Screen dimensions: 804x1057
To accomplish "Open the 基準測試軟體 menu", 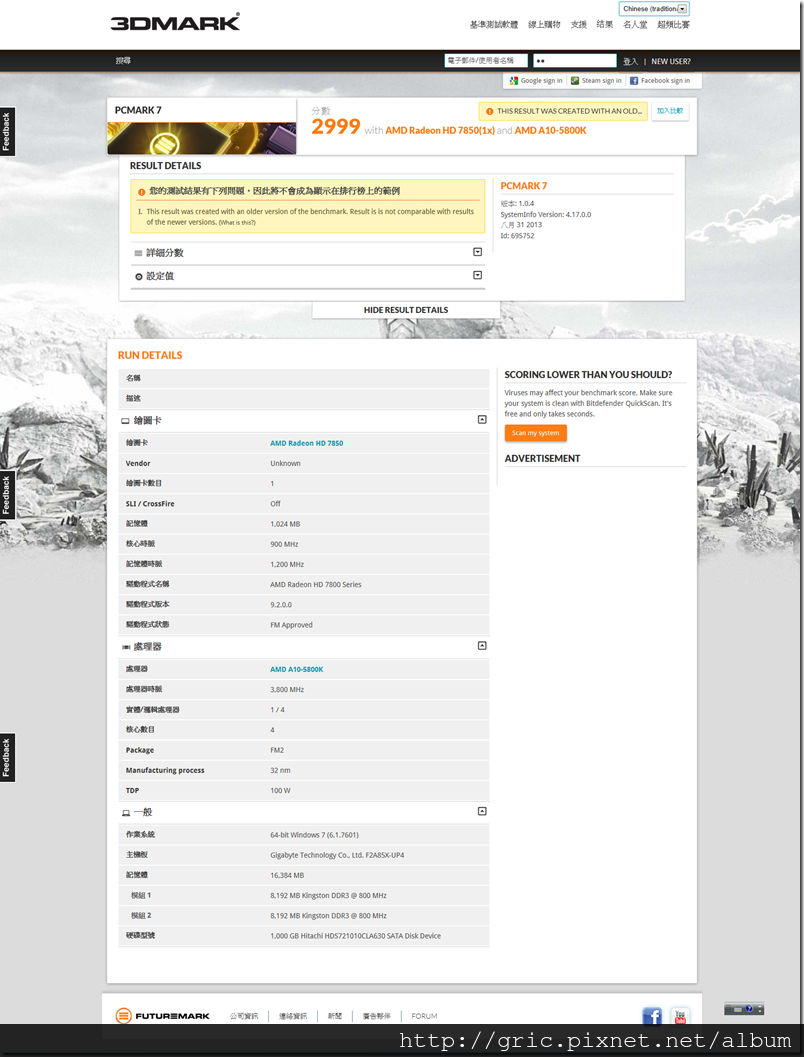I will [x=494, y=25].
